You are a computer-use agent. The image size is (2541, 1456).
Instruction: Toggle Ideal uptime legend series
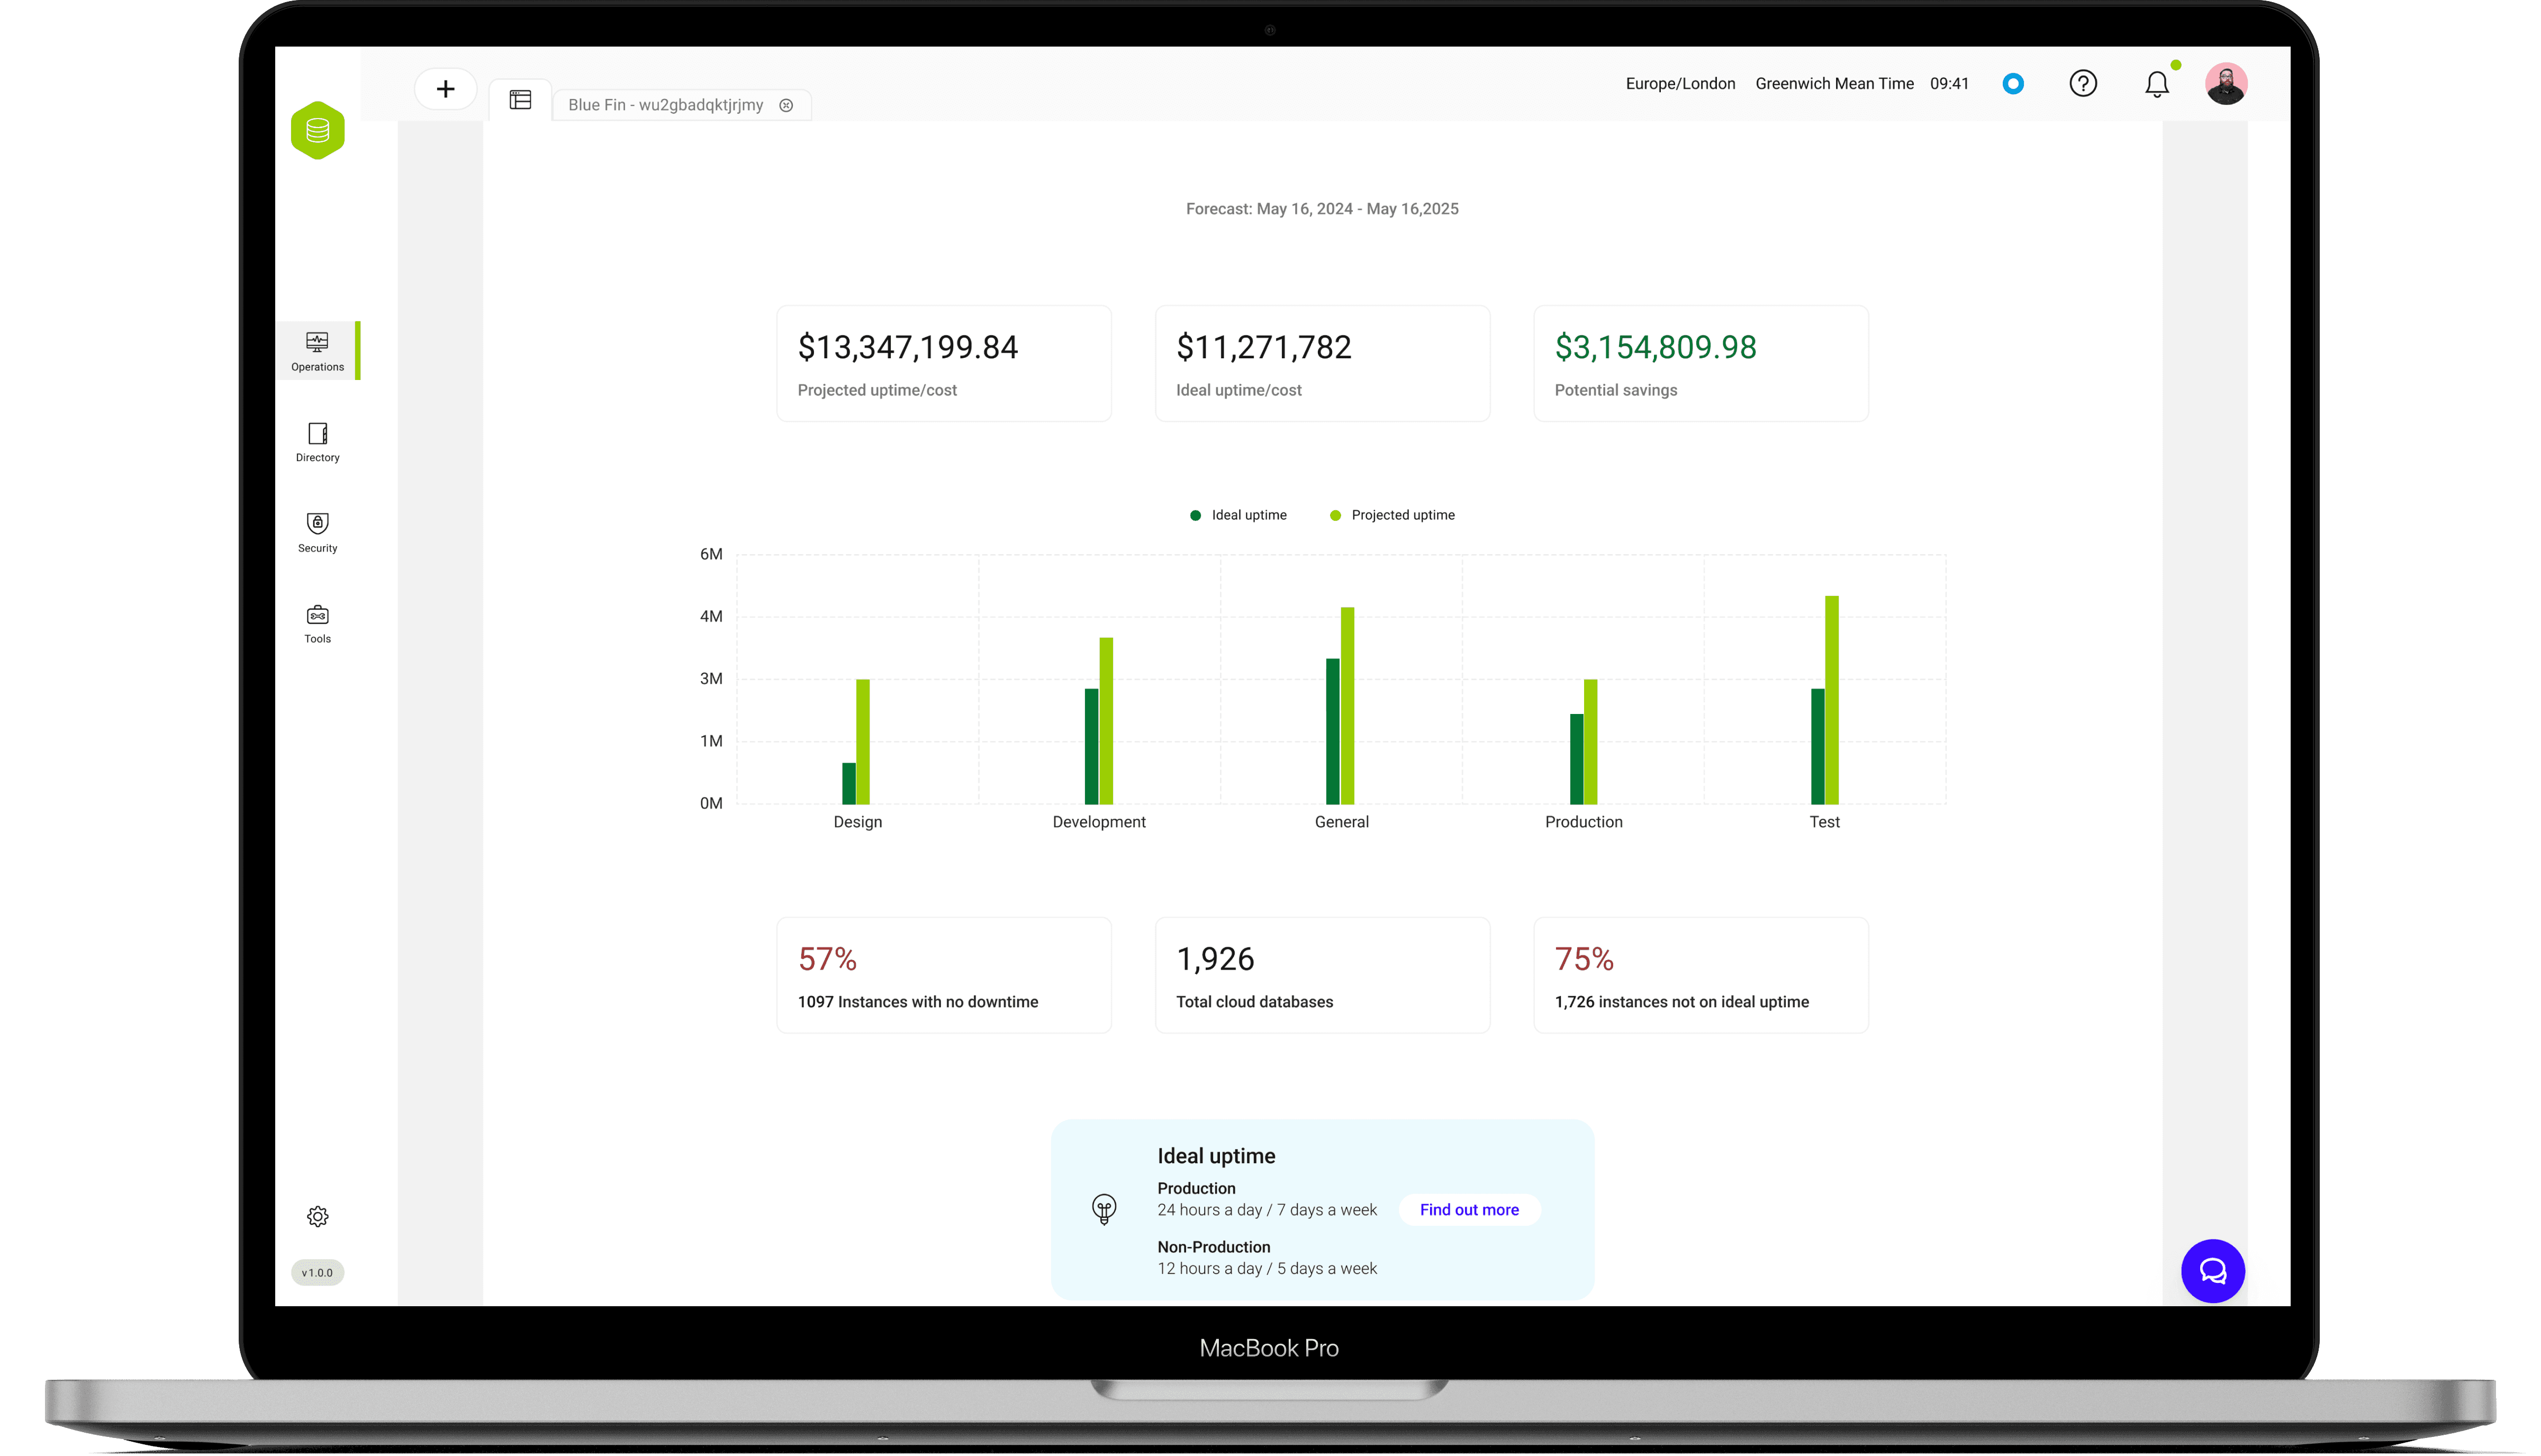pyautogui.click(x=1238, y=515)
